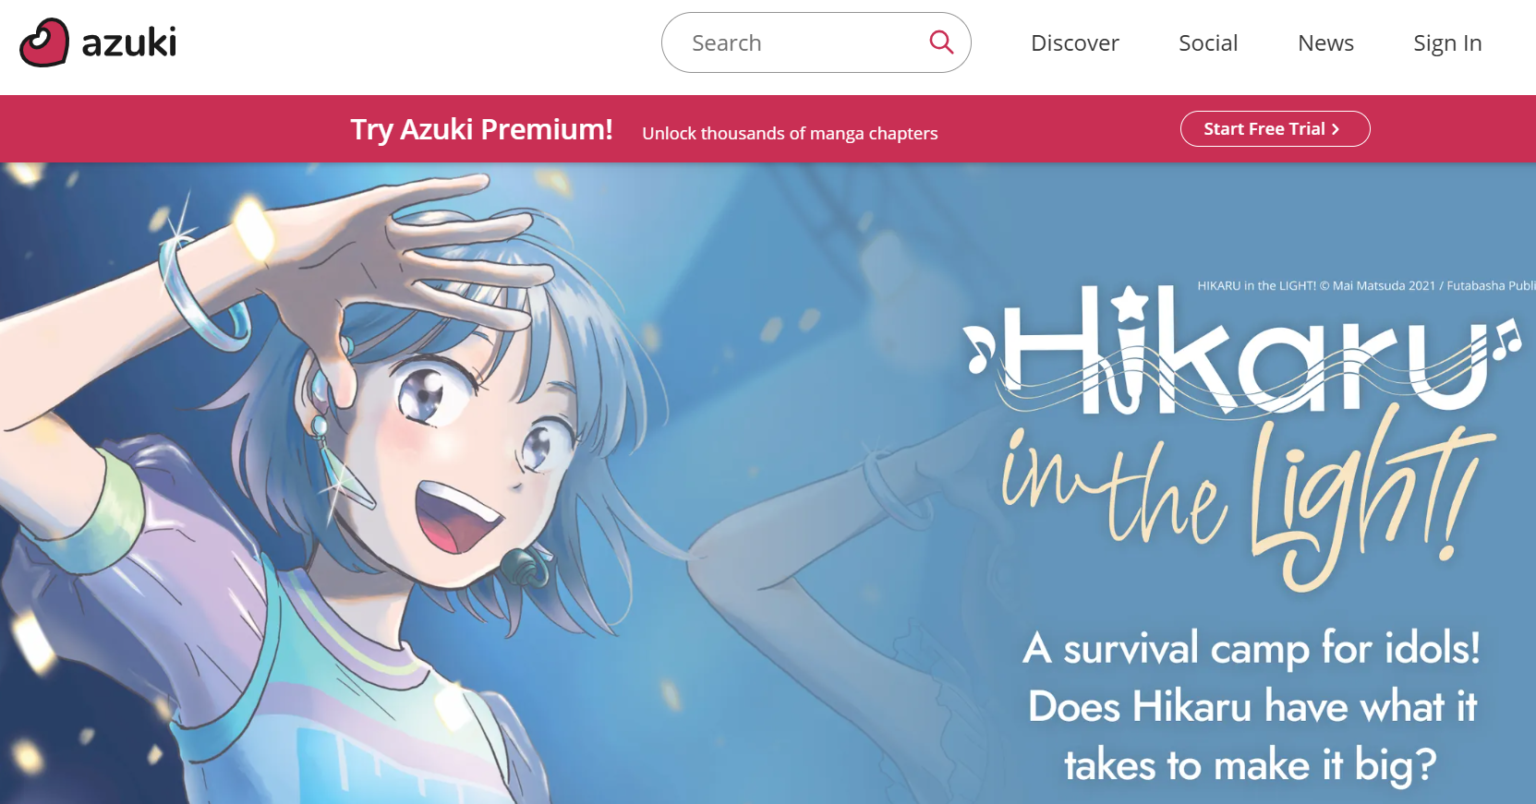
Task: Open the Discover menu
Action: [1075, 43]
